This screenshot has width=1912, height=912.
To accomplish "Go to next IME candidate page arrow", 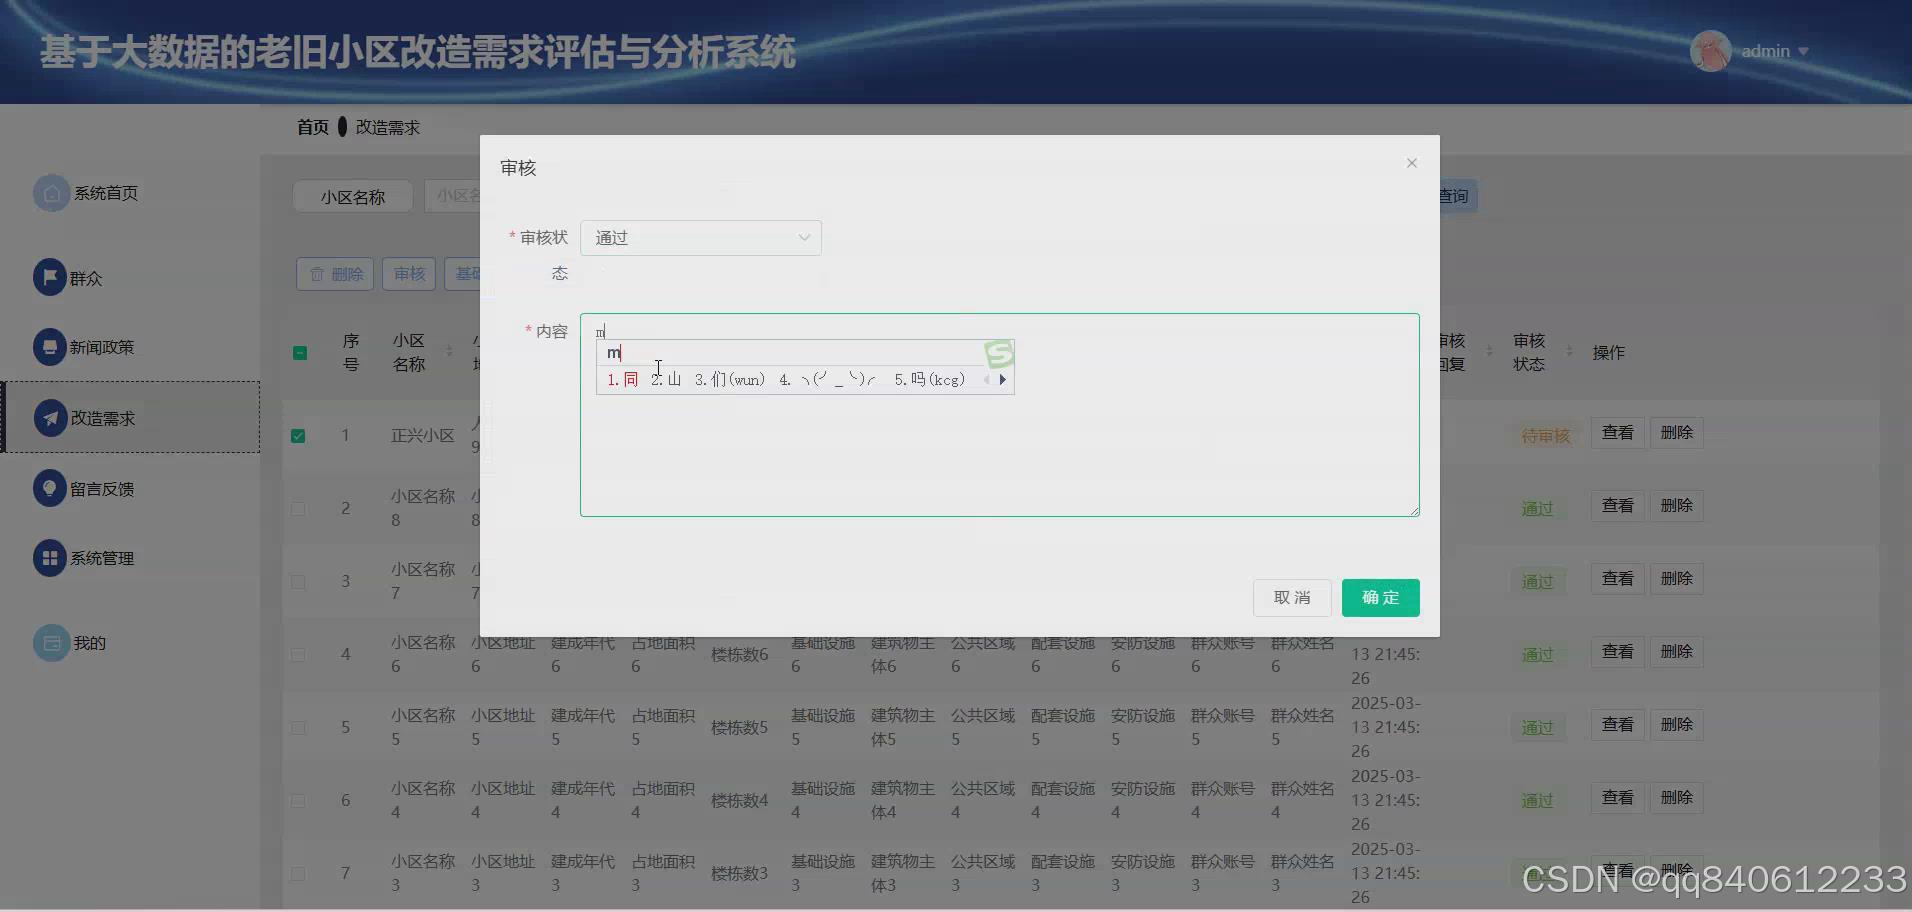I will click(x=1002, y=380).
